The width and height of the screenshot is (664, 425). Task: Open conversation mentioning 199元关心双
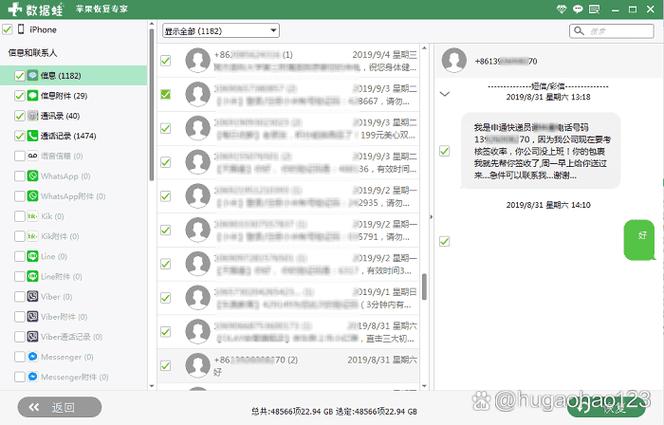[288, 128]
